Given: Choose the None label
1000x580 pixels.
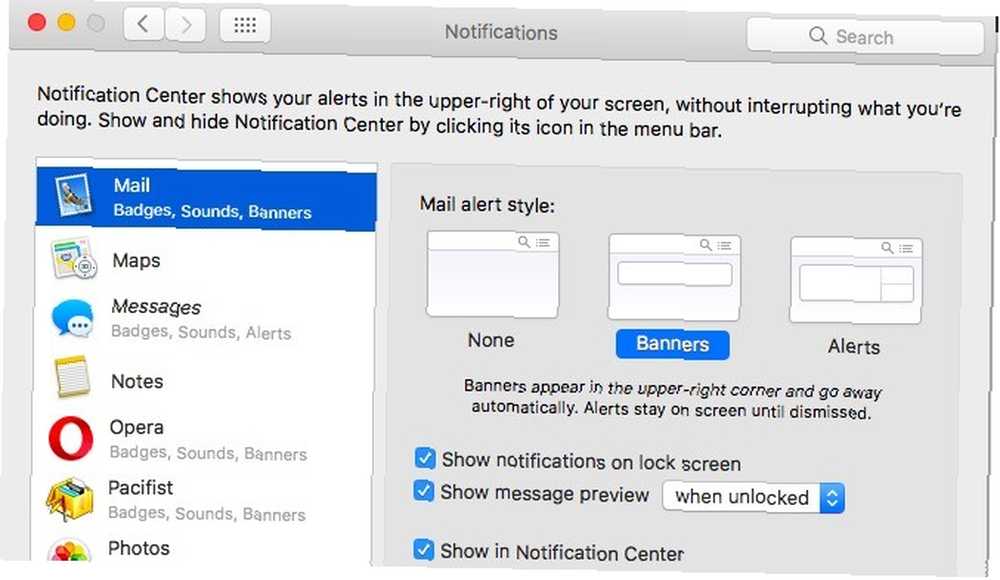Looking at the screenshot, I should (490, 340).
